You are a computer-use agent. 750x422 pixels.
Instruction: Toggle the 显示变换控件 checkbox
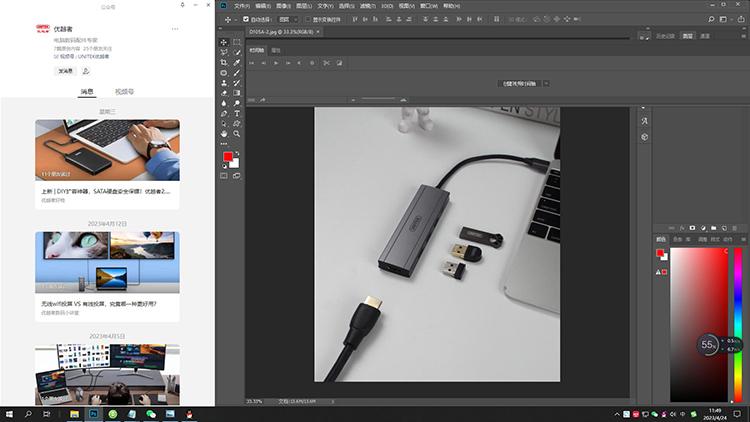pos(307,19)
